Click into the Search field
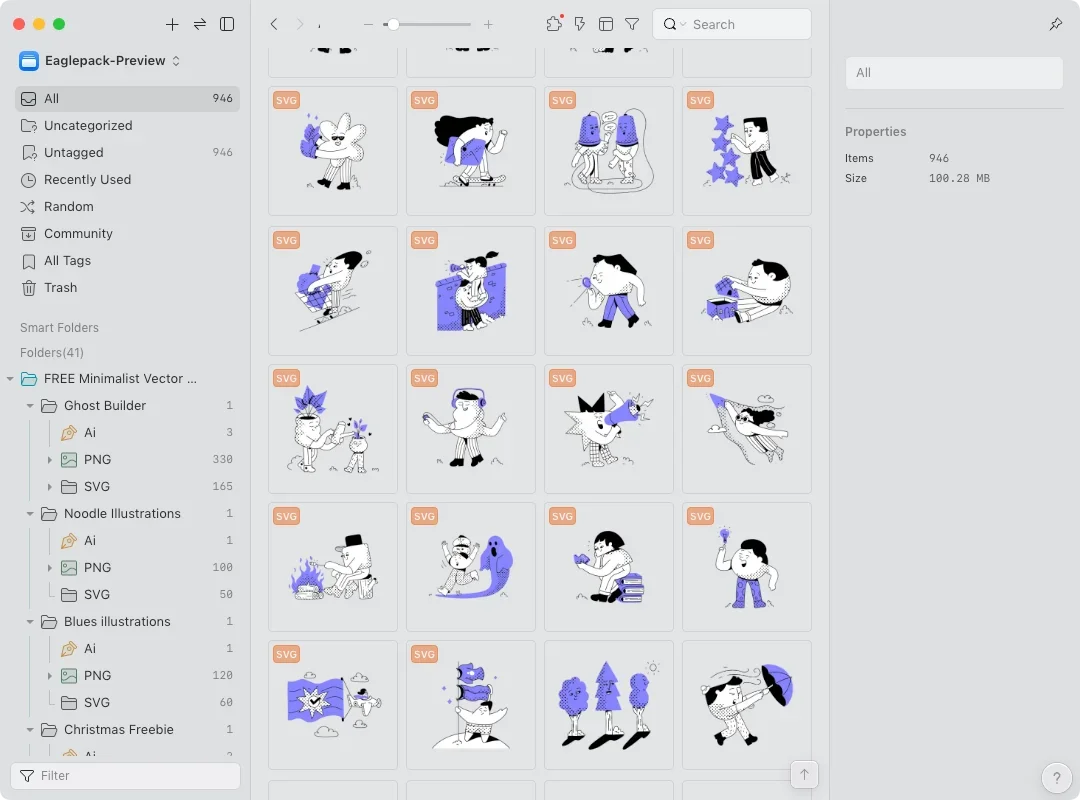Screen dimensions: 1080x800 (731, 24)
